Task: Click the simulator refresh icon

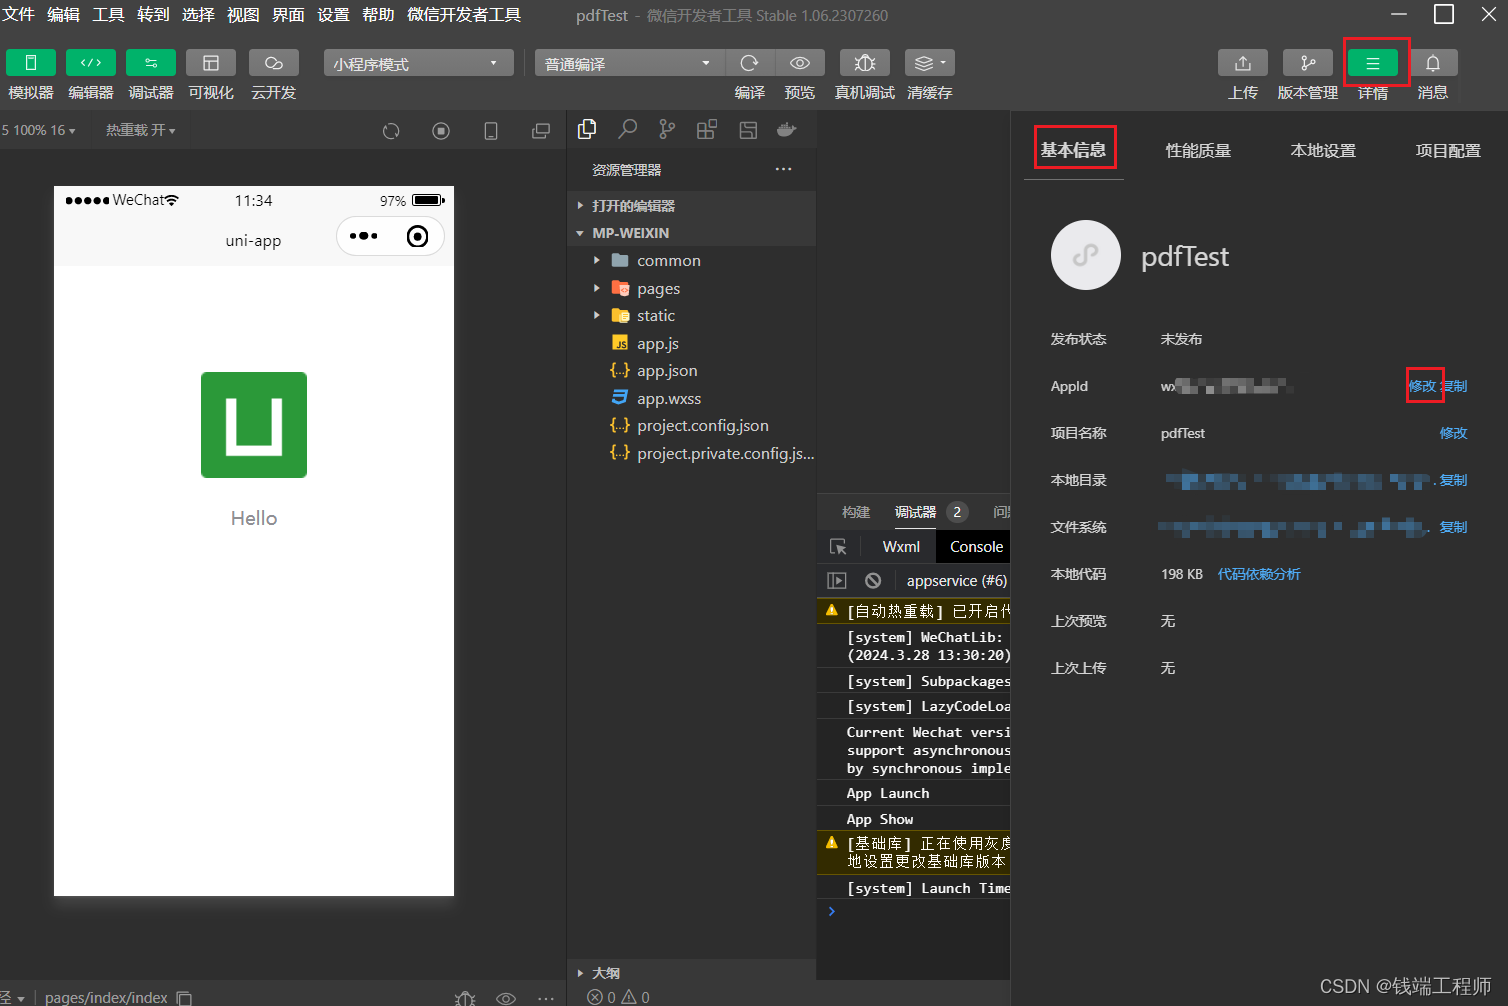Action: tap(391, 131)
